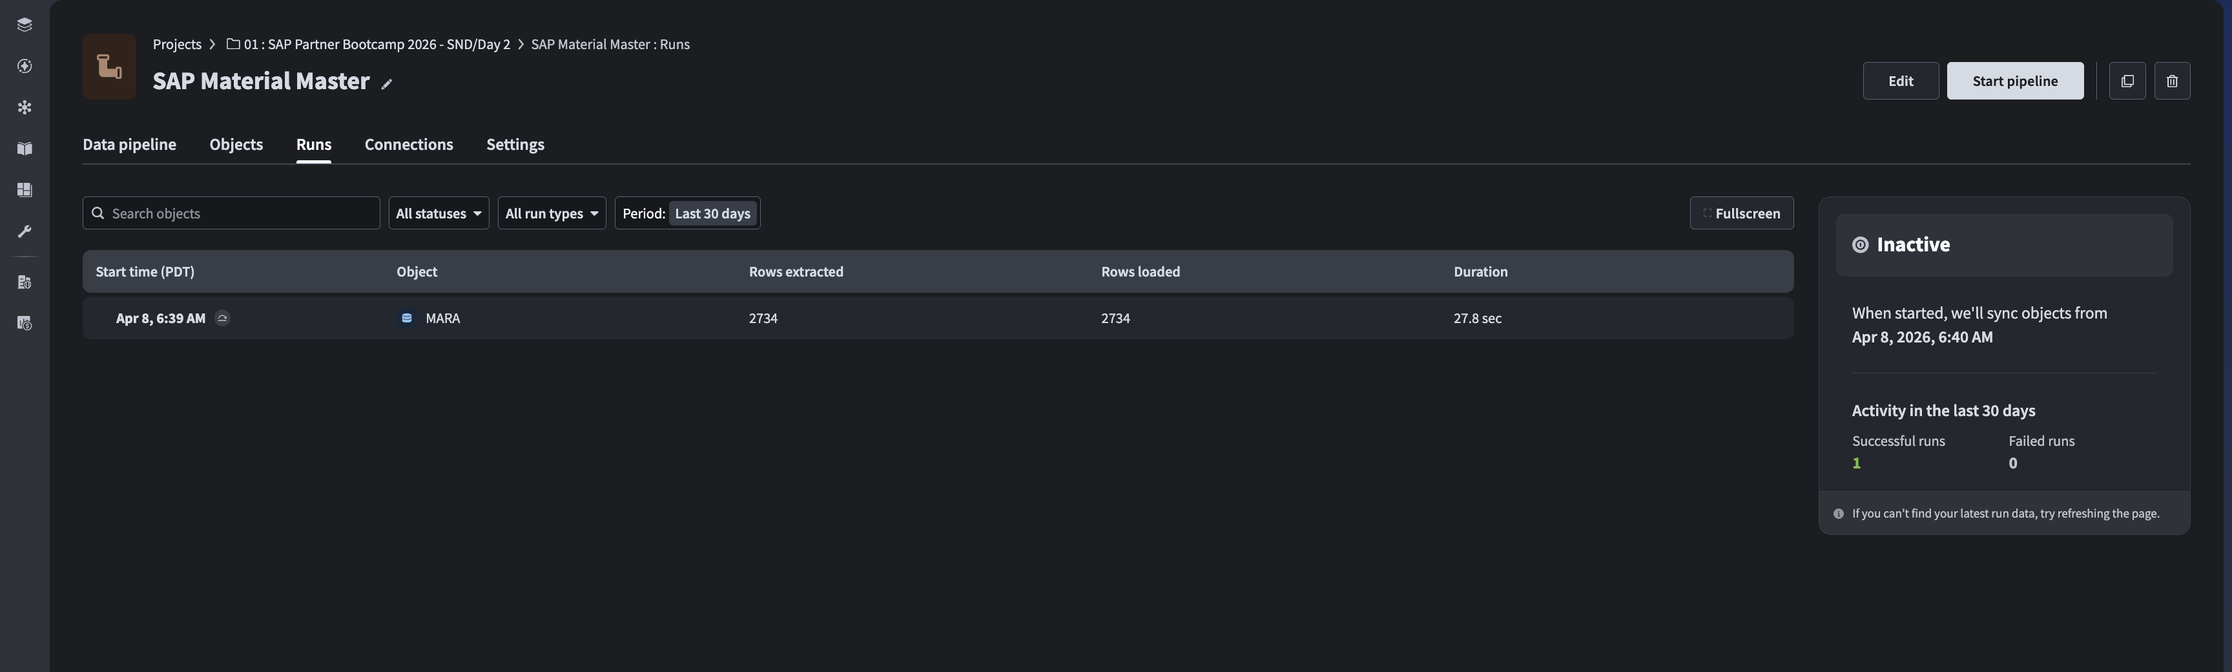
Task: Click the Apr 8, 2026, 6:40 AM sync date
Action: pos(1922,337)
